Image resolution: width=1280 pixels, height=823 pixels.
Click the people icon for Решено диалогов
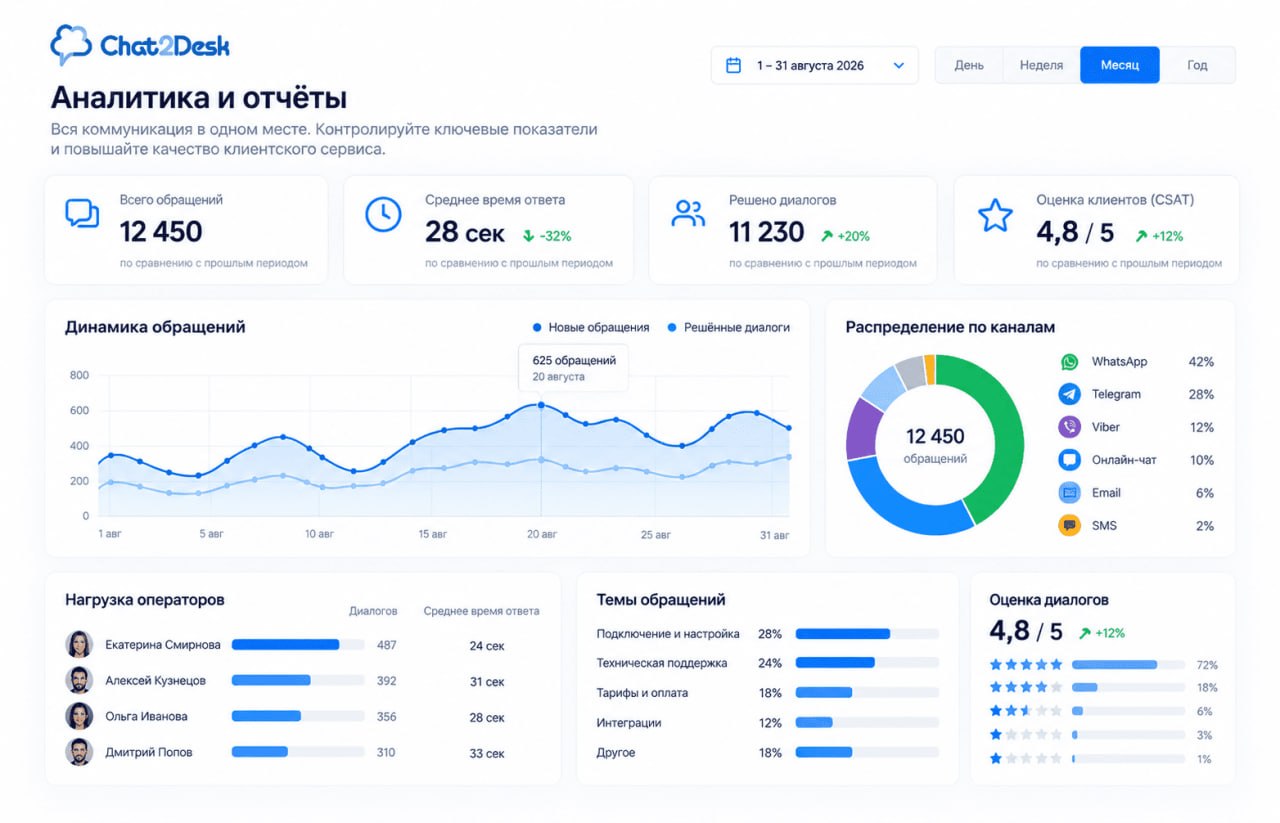point(688,214)
